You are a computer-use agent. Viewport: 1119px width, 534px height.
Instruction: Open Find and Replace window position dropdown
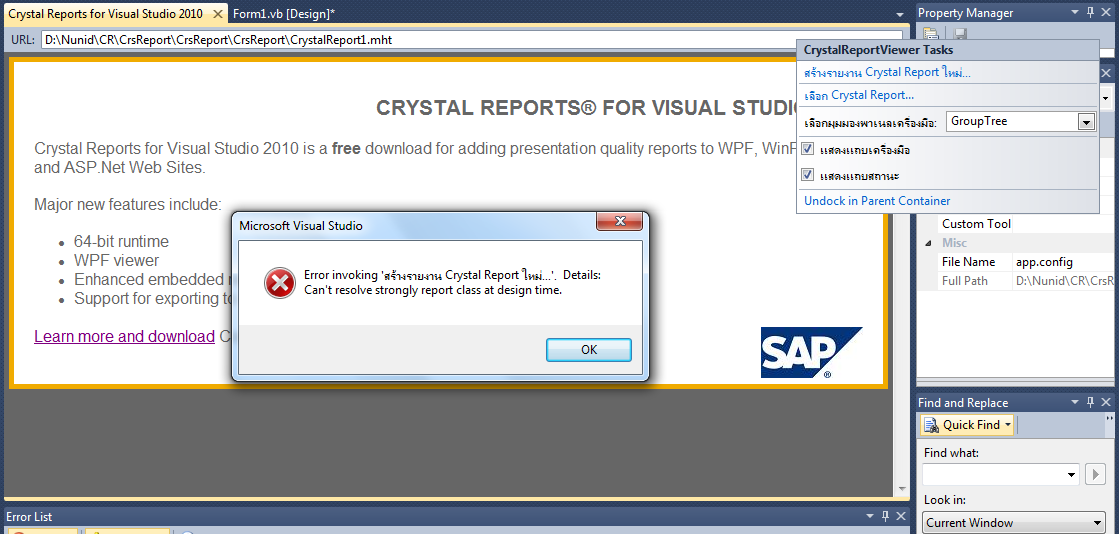(x=1075, y=403)
